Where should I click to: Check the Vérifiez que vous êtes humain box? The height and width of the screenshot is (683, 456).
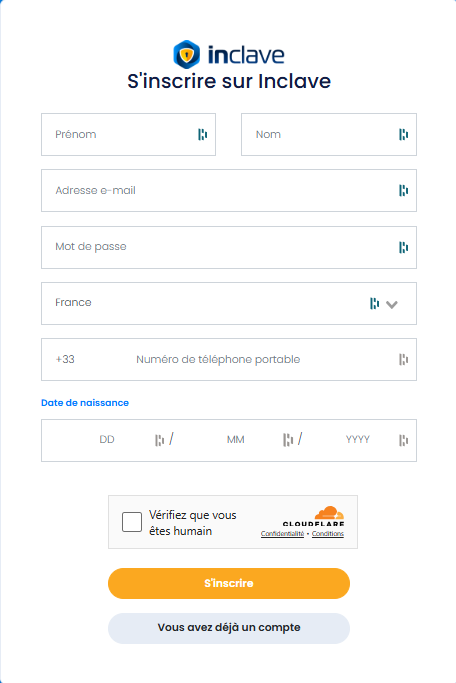pyautogui.click(x=132, y=522)
